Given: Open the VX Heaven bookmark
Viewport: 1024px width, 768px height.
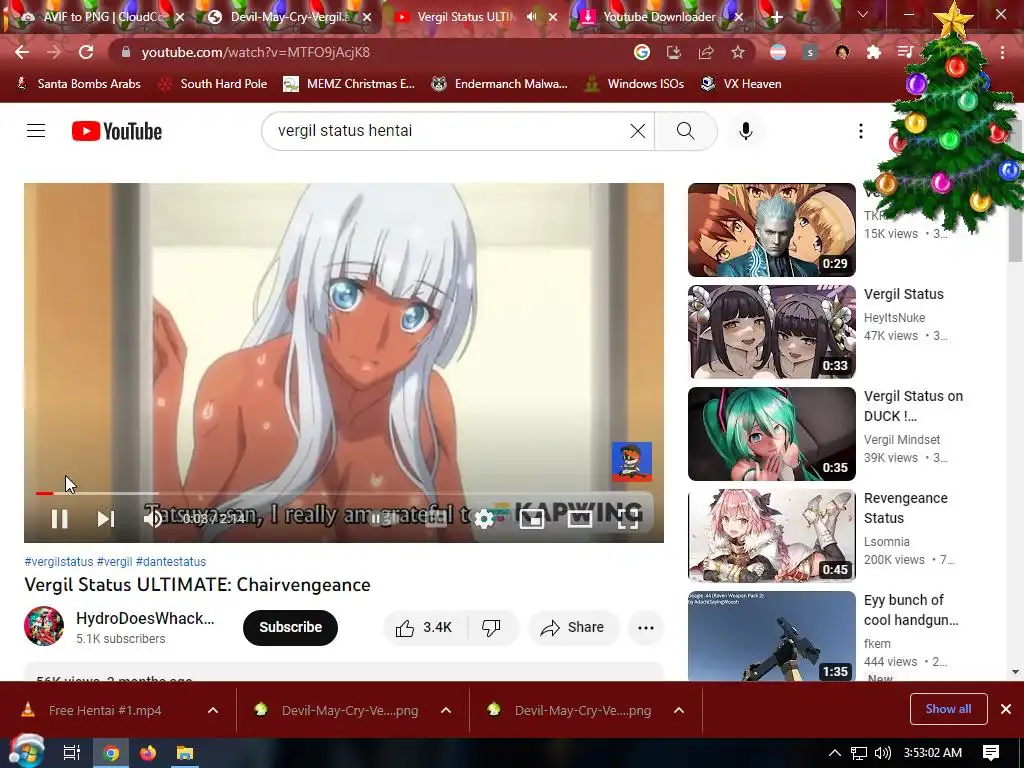Looking at the screenshot, I should tap(741, 84).
